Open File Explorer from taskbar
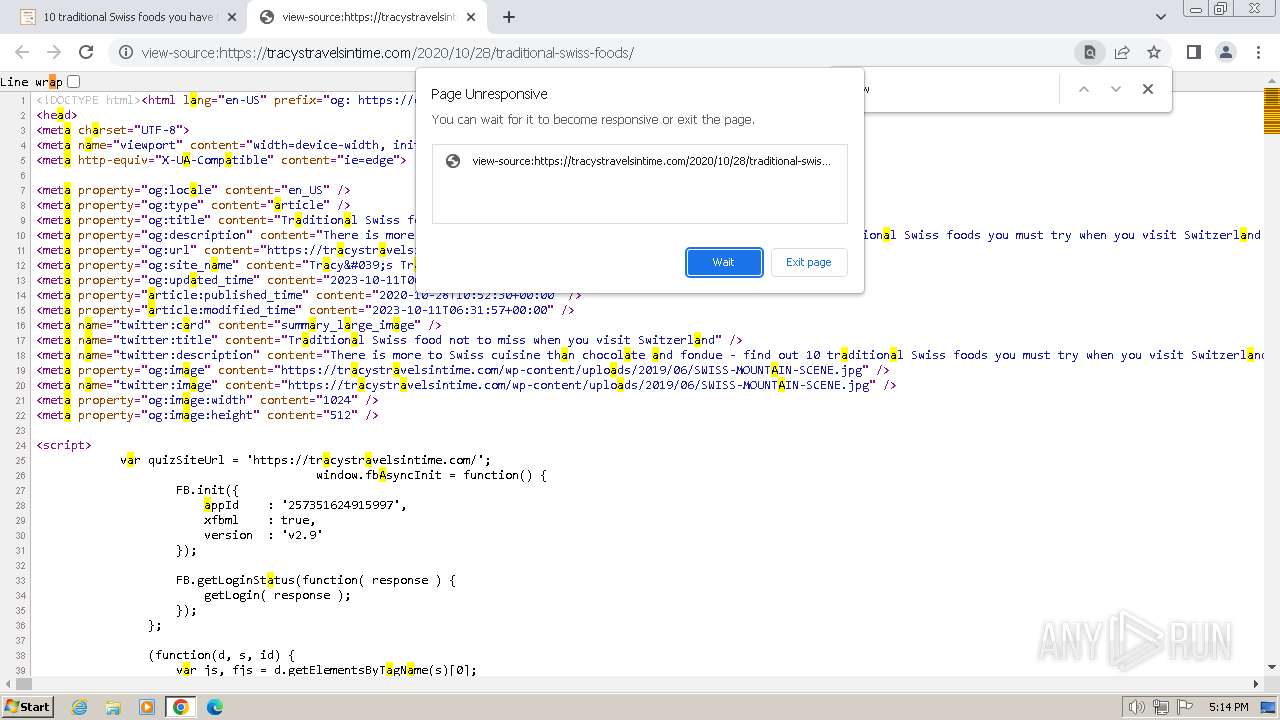Image resolution: width=1280 pixels, height=720 pixels. click(x=113, y=707)
